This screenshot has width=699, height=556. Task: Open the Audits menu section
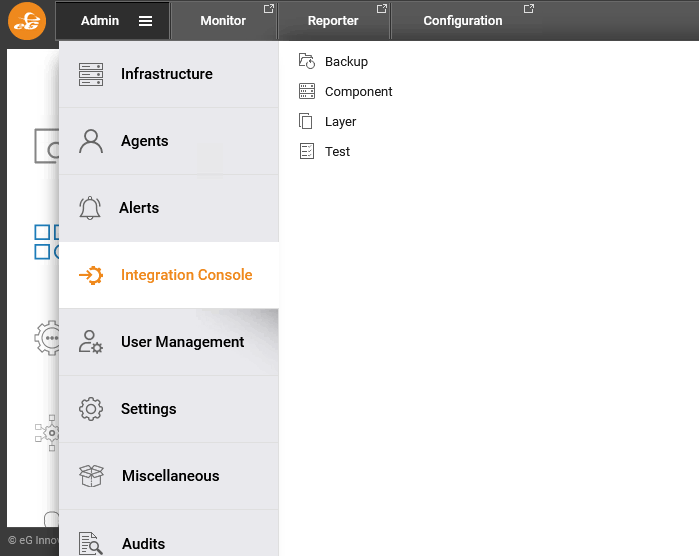click(x=169, y=533)
